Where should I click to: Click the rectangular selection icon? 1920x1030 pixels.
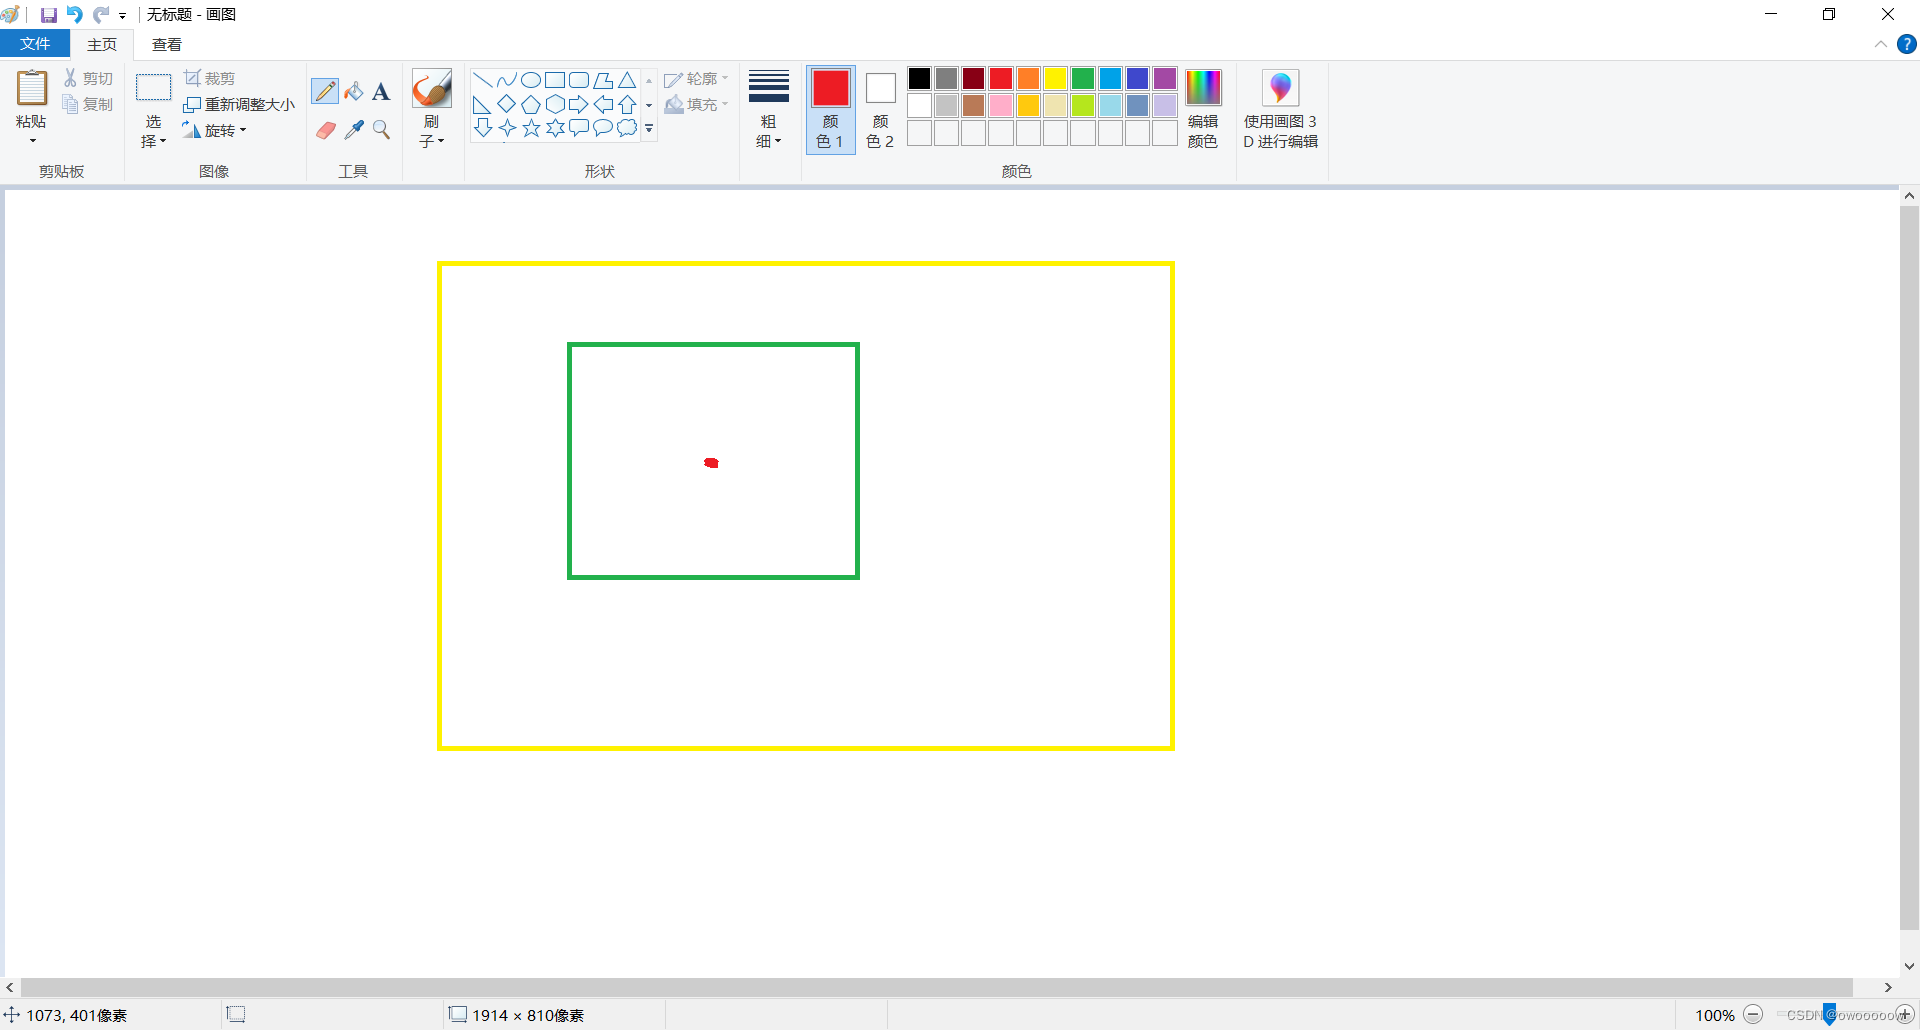pos(153,88)
